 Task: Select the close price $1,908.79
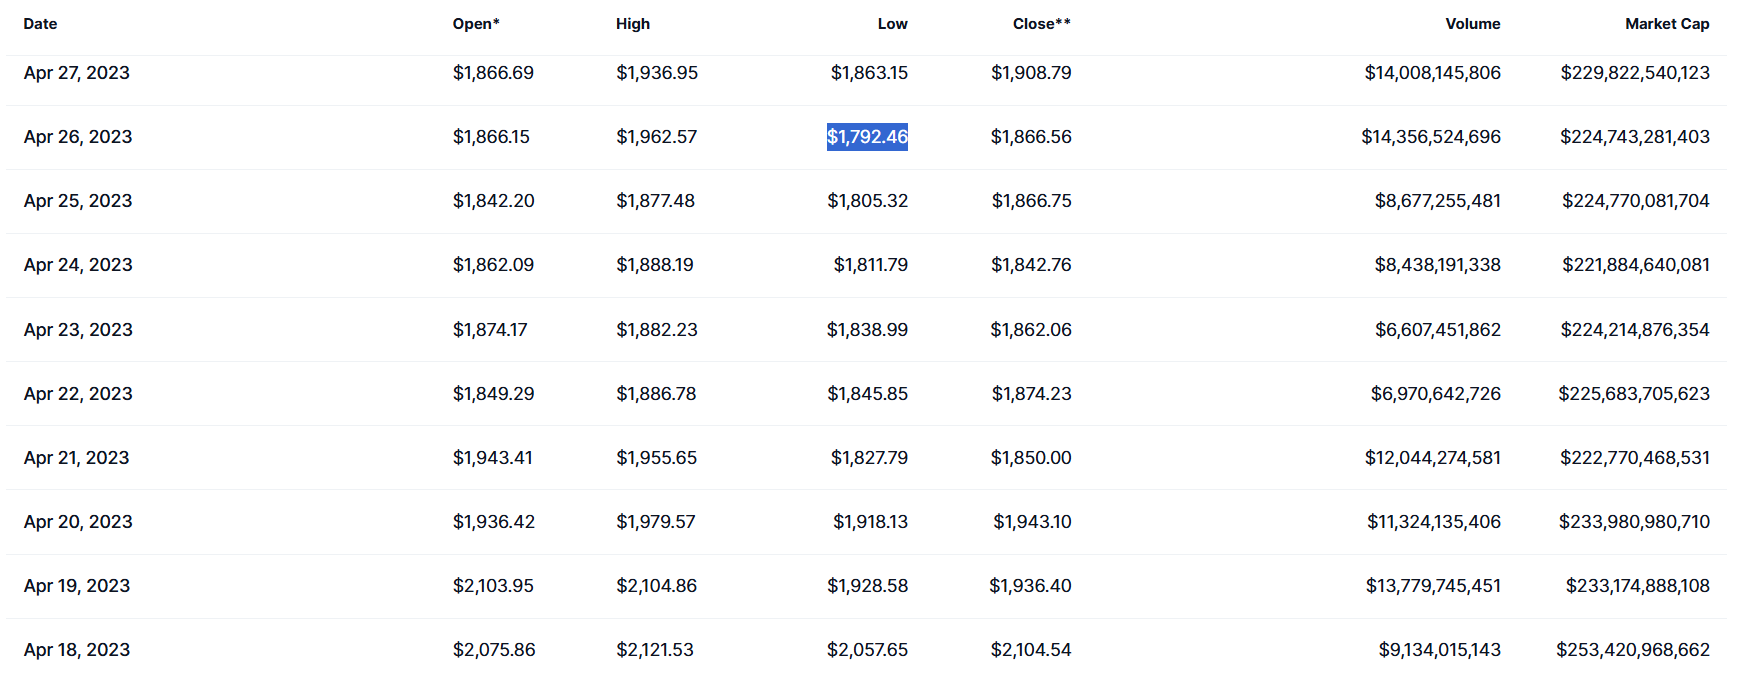click(x=1031, y=73)
